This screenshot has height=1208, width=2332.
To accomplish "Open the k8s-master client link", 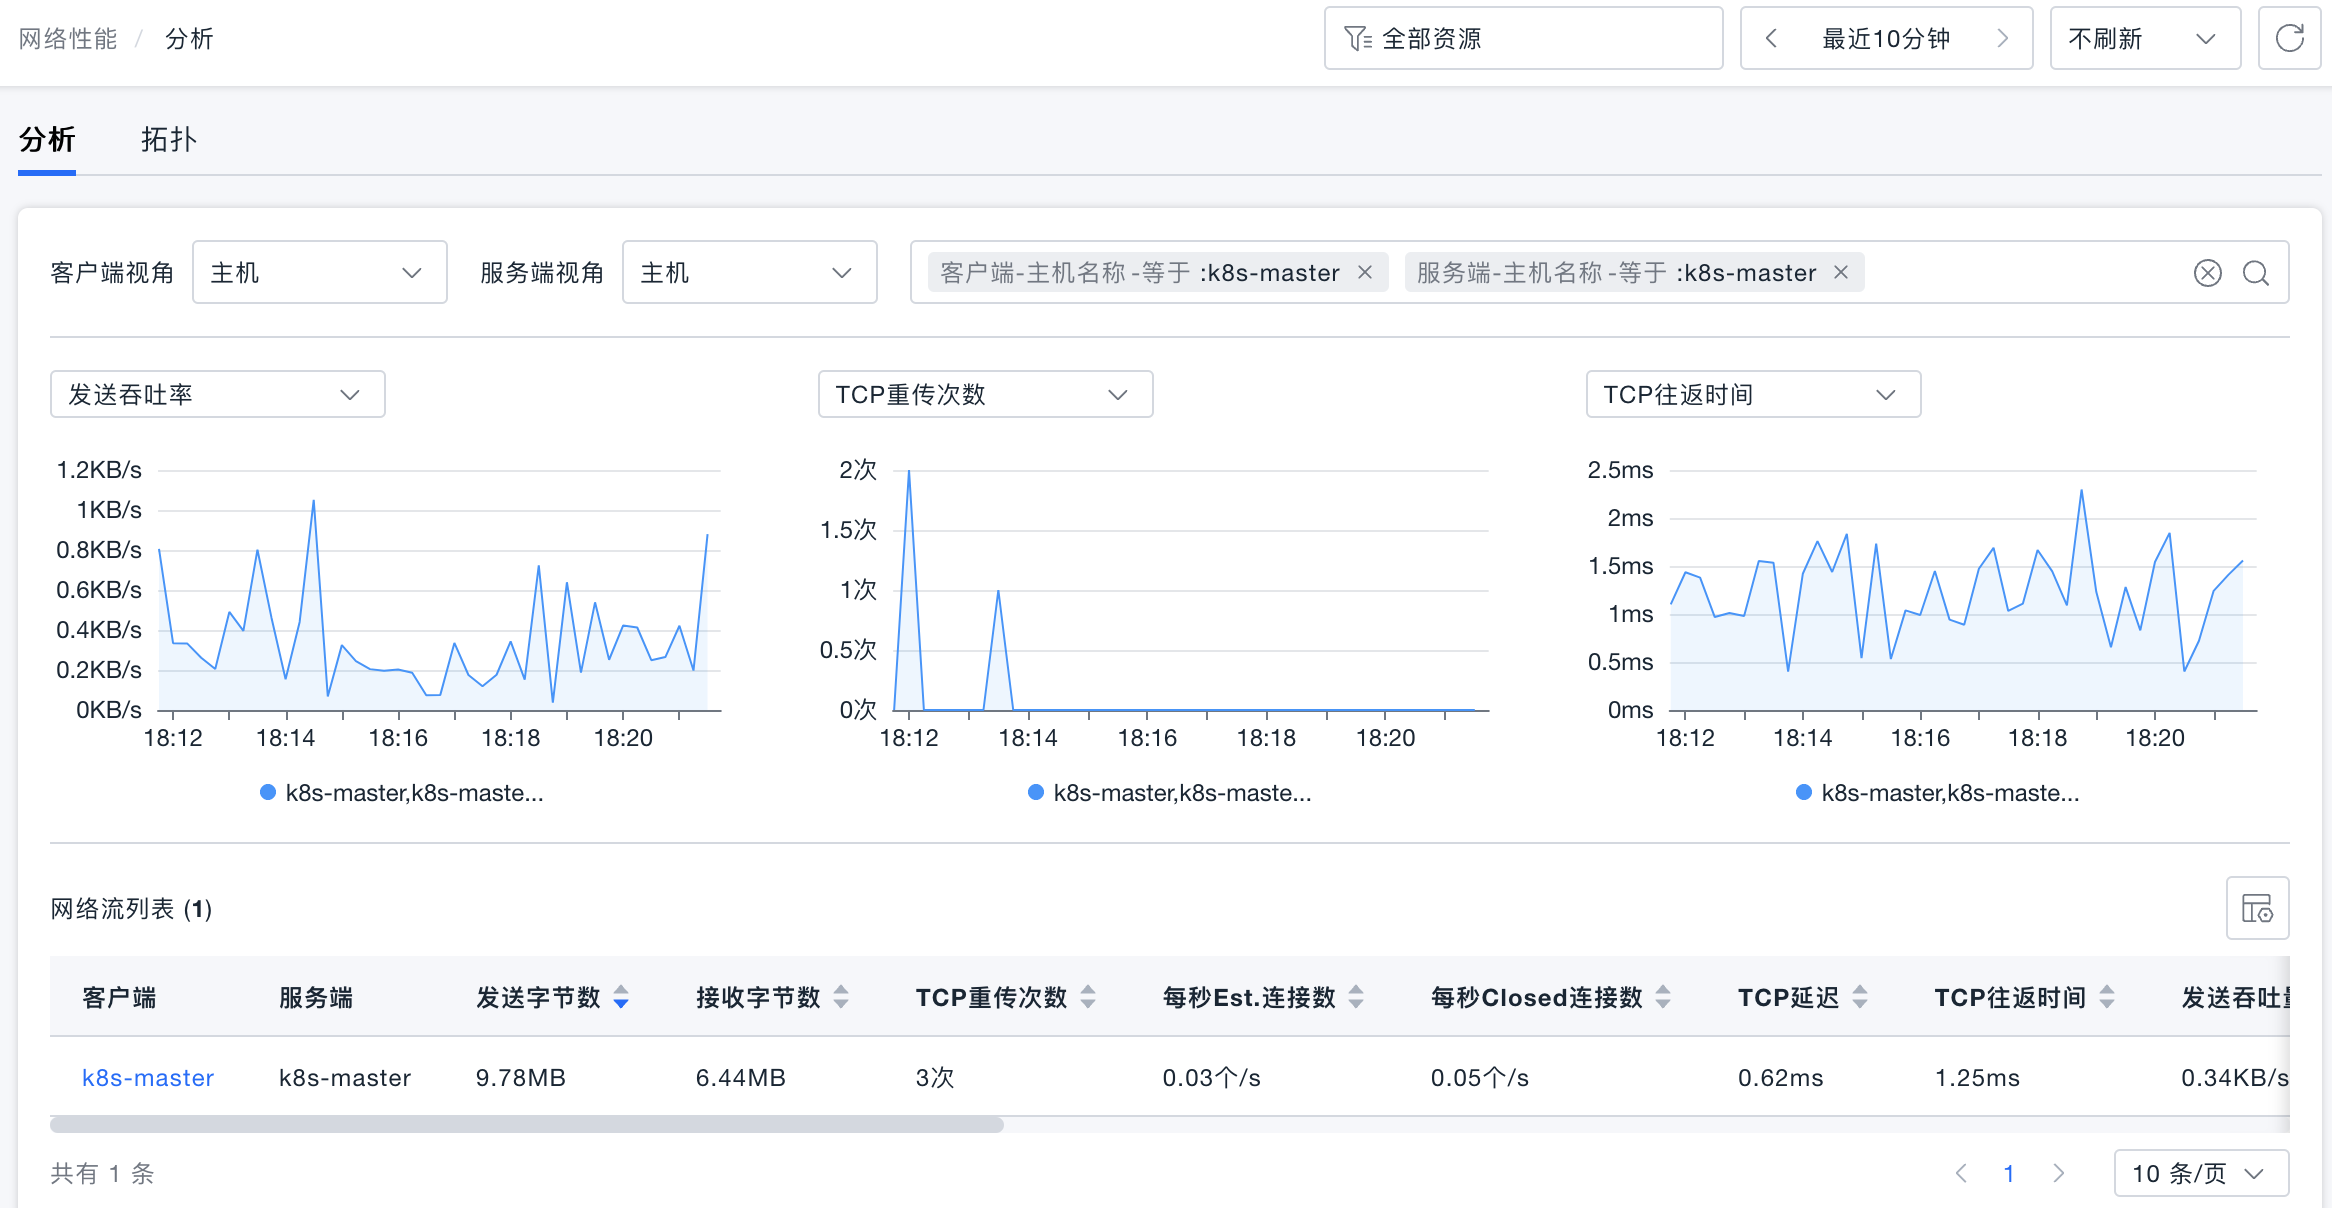I will pyautogui.click(x=148, y=1078).
